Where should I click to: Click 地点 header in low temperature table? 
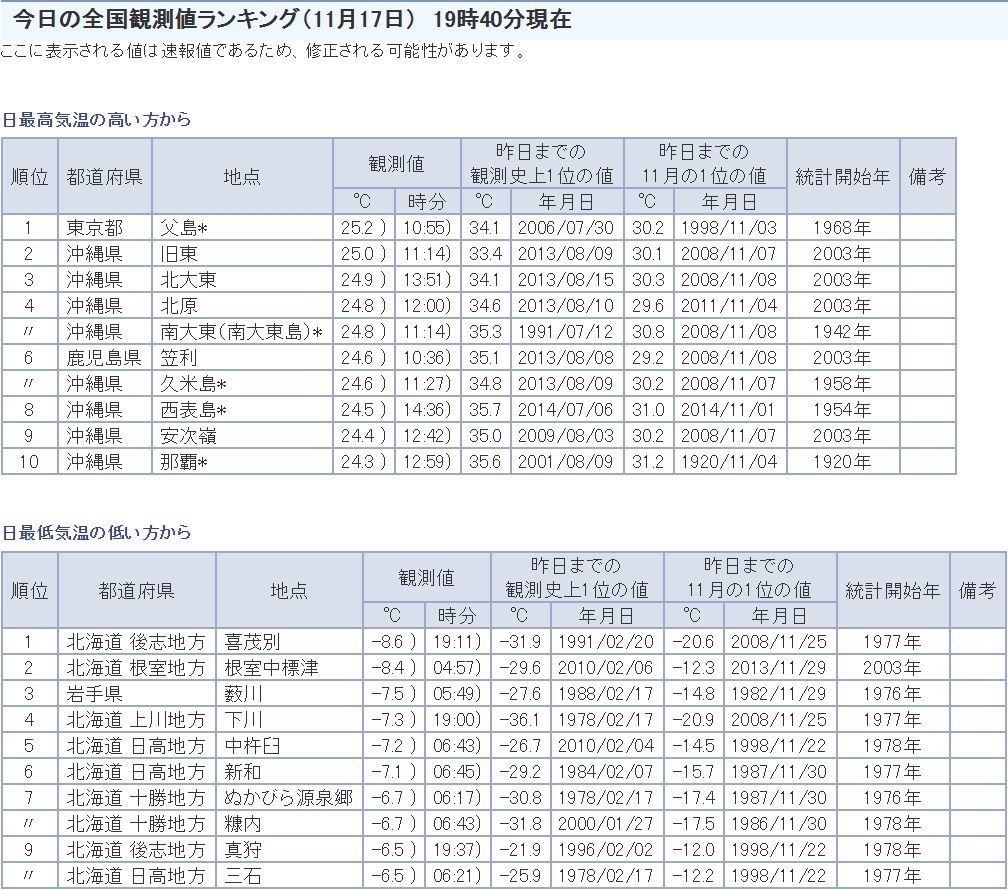289,590
